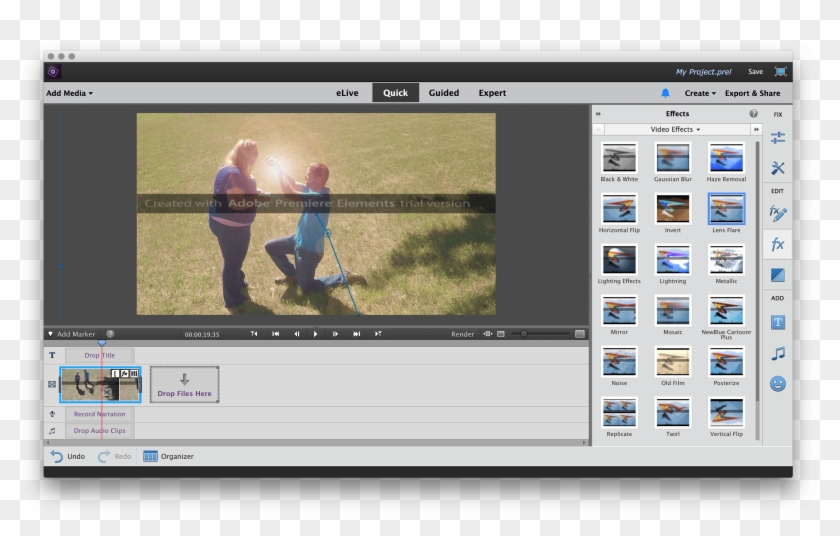
Task: Click the Record Narration placeholder
Action: (100, 414)
